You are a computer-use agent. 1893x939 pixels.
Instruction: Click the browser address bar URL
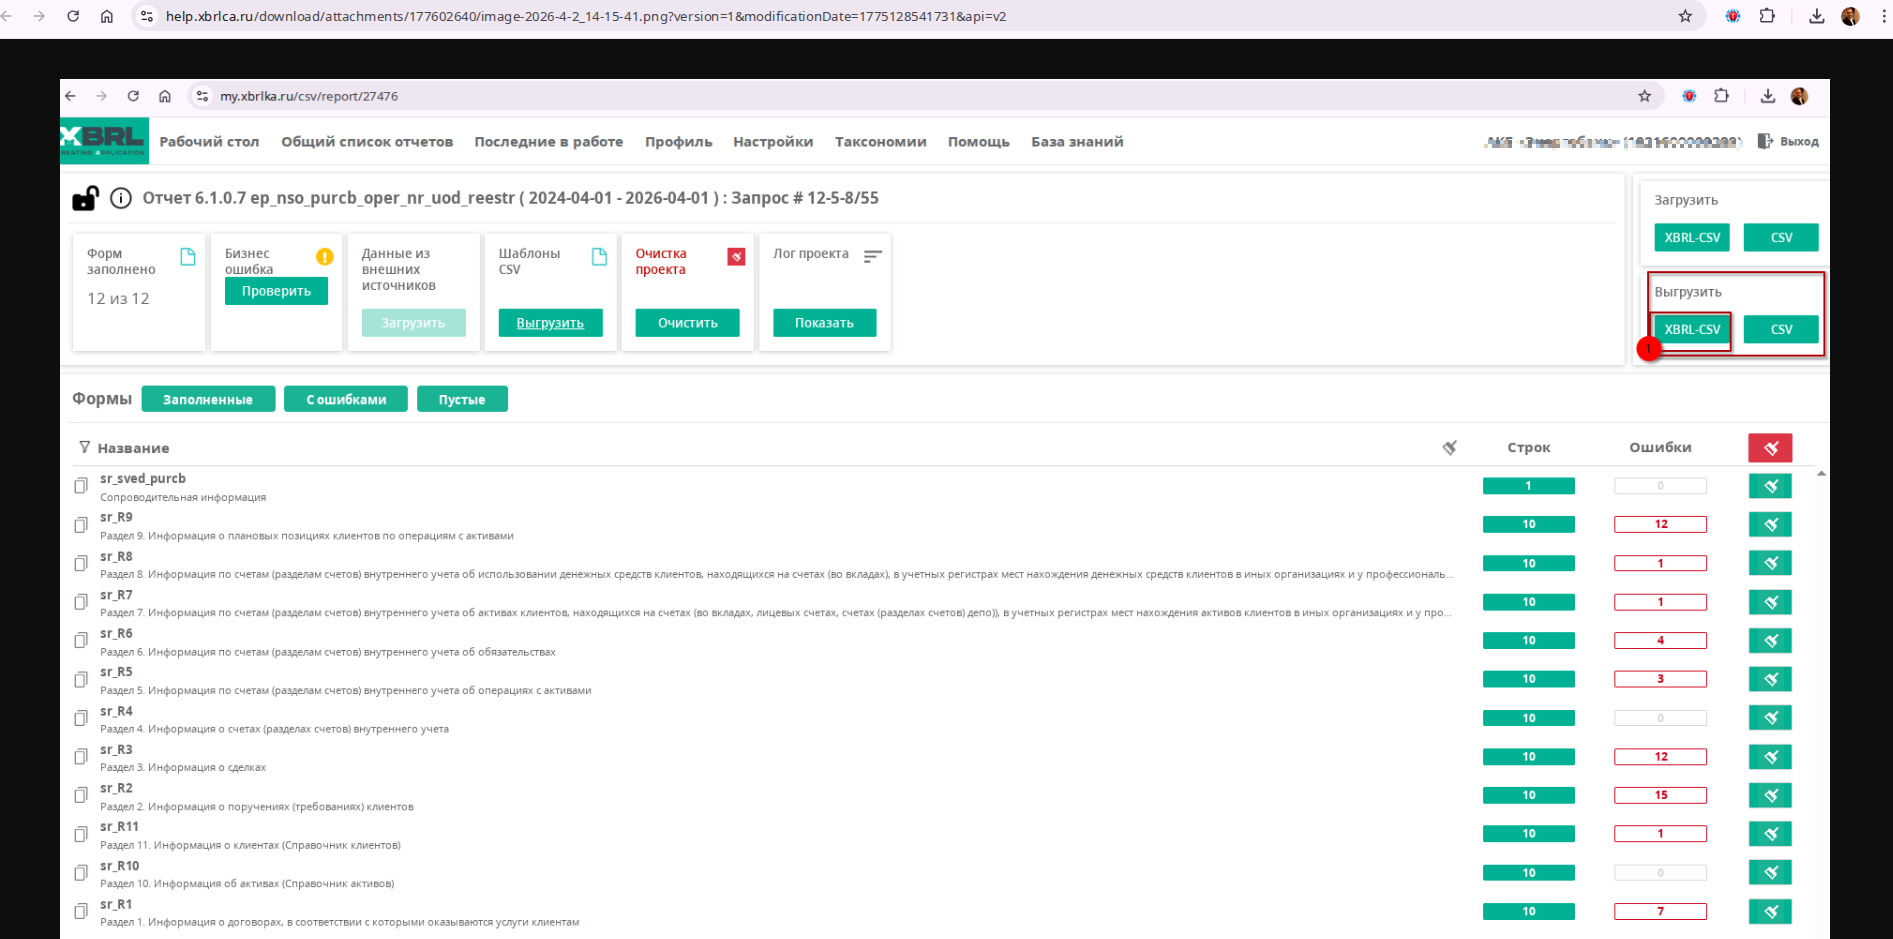(585, 16)
